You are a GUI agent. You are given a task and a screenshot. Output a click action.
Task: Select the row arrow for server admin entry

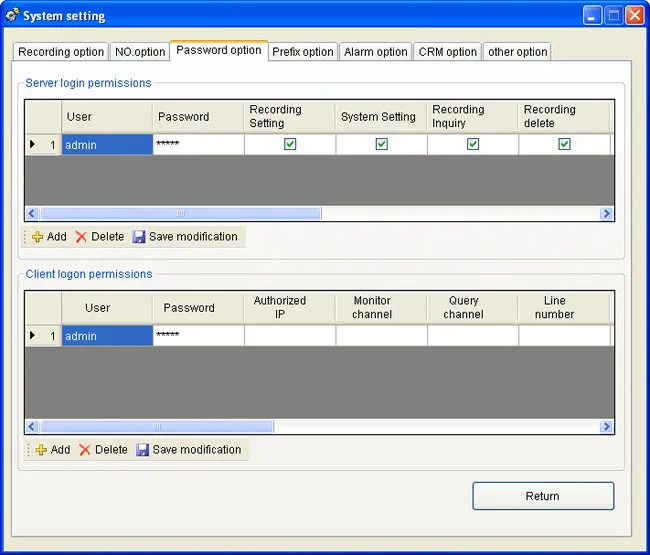pos(32,144)
